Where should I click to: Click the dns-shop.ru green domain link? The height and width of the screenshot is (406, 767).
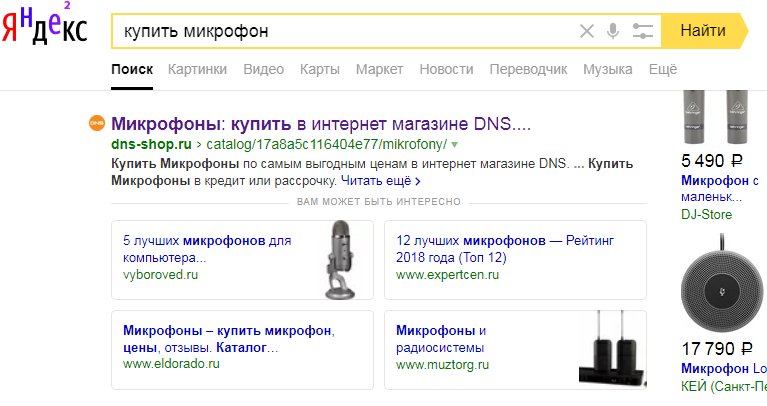[x=151, y=144]
